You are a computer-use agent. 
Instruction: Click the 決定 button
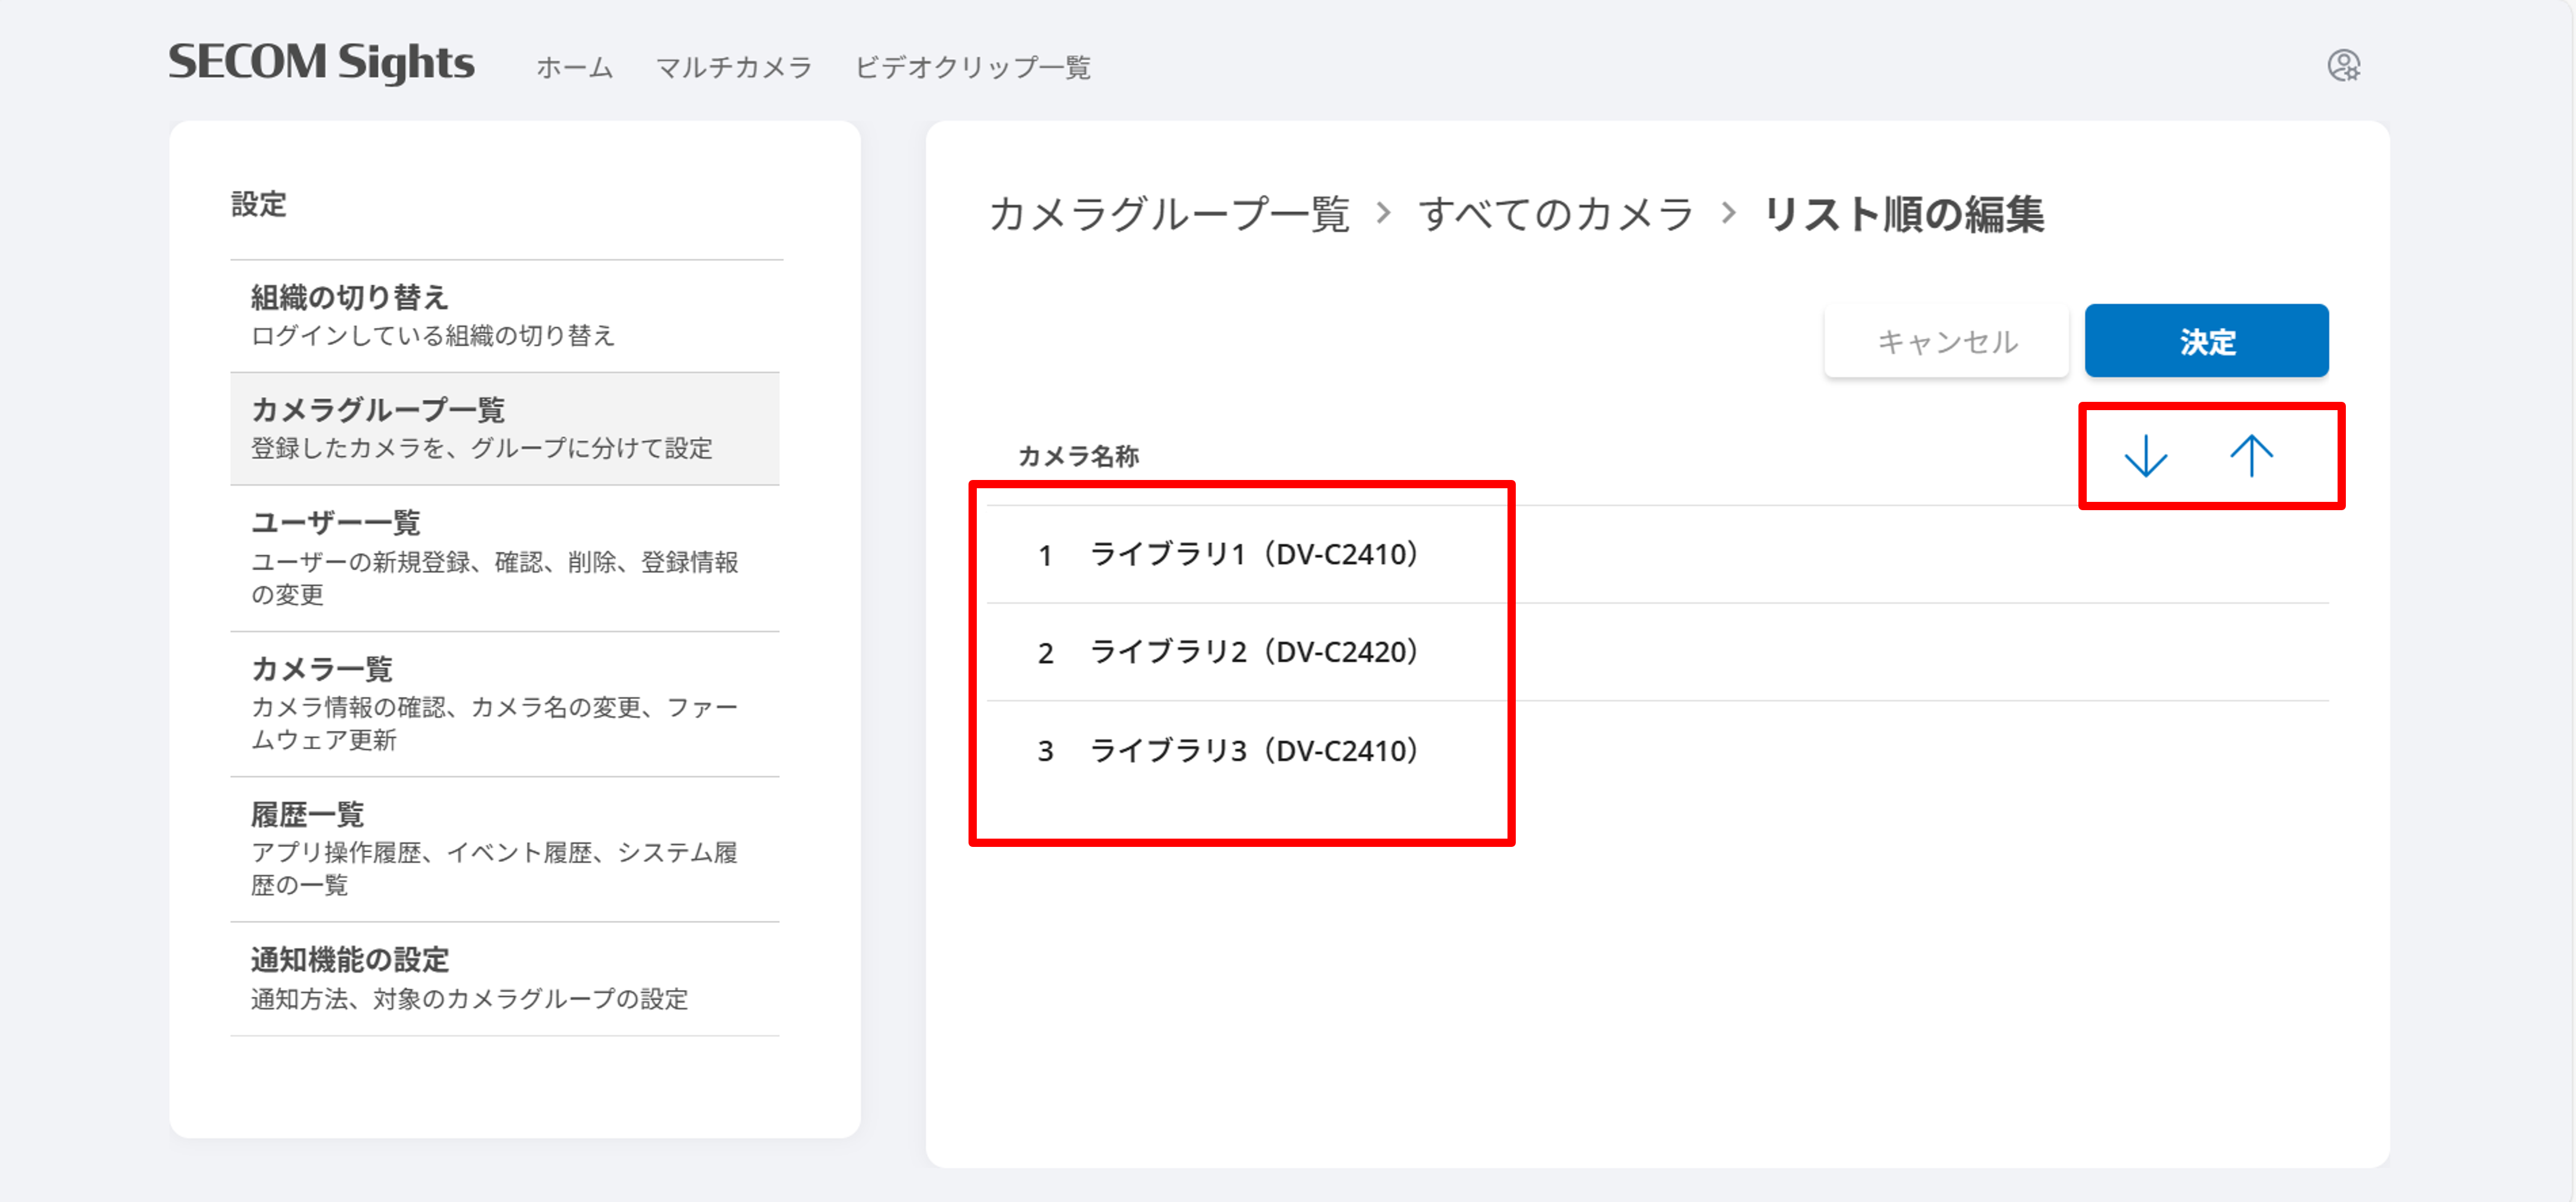[x=2206, y=341]
